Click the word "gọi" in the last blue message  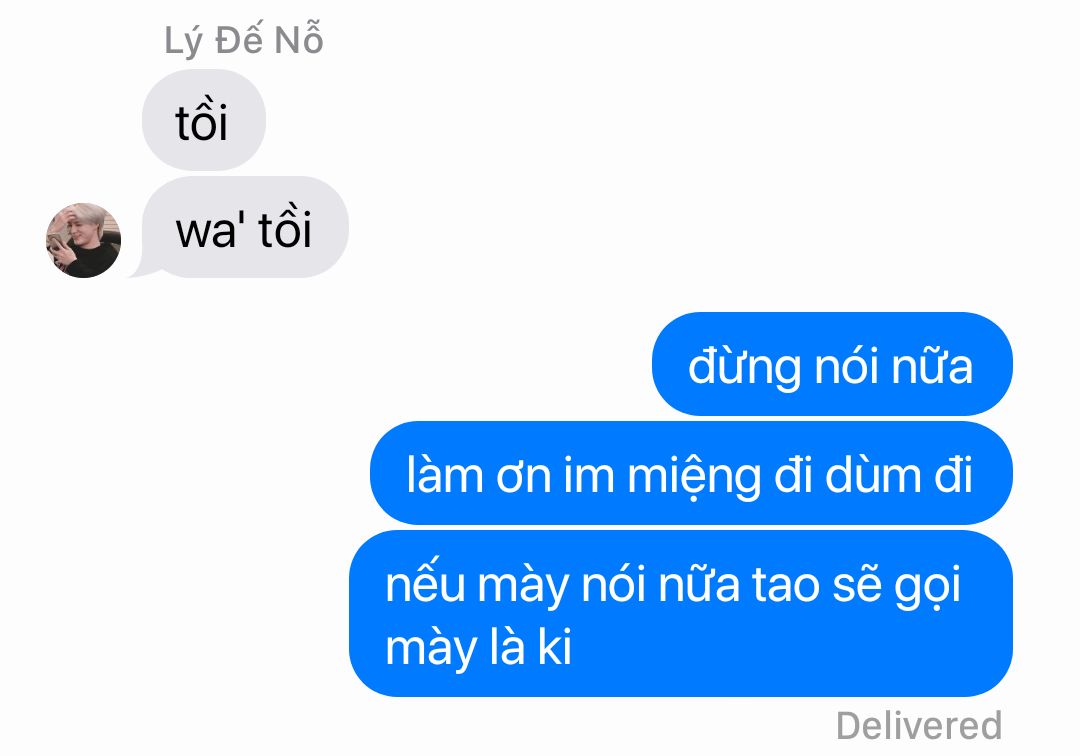point(927,587)
